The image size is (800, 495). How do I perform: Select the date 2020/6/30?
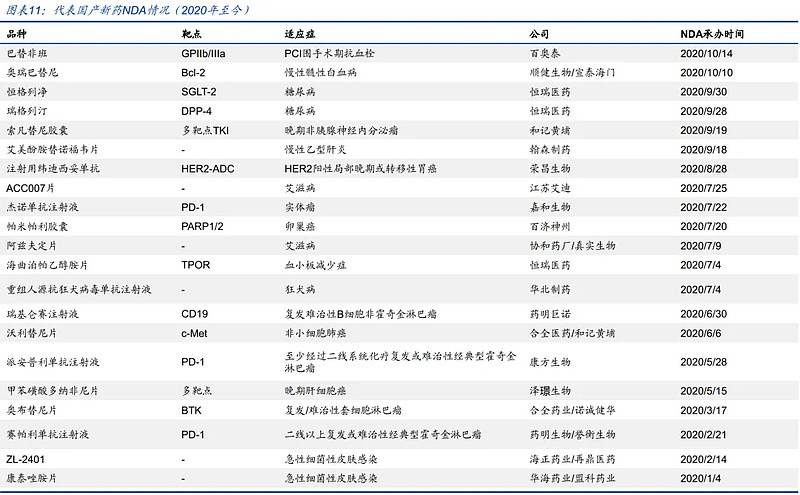[x=704, y=314]
